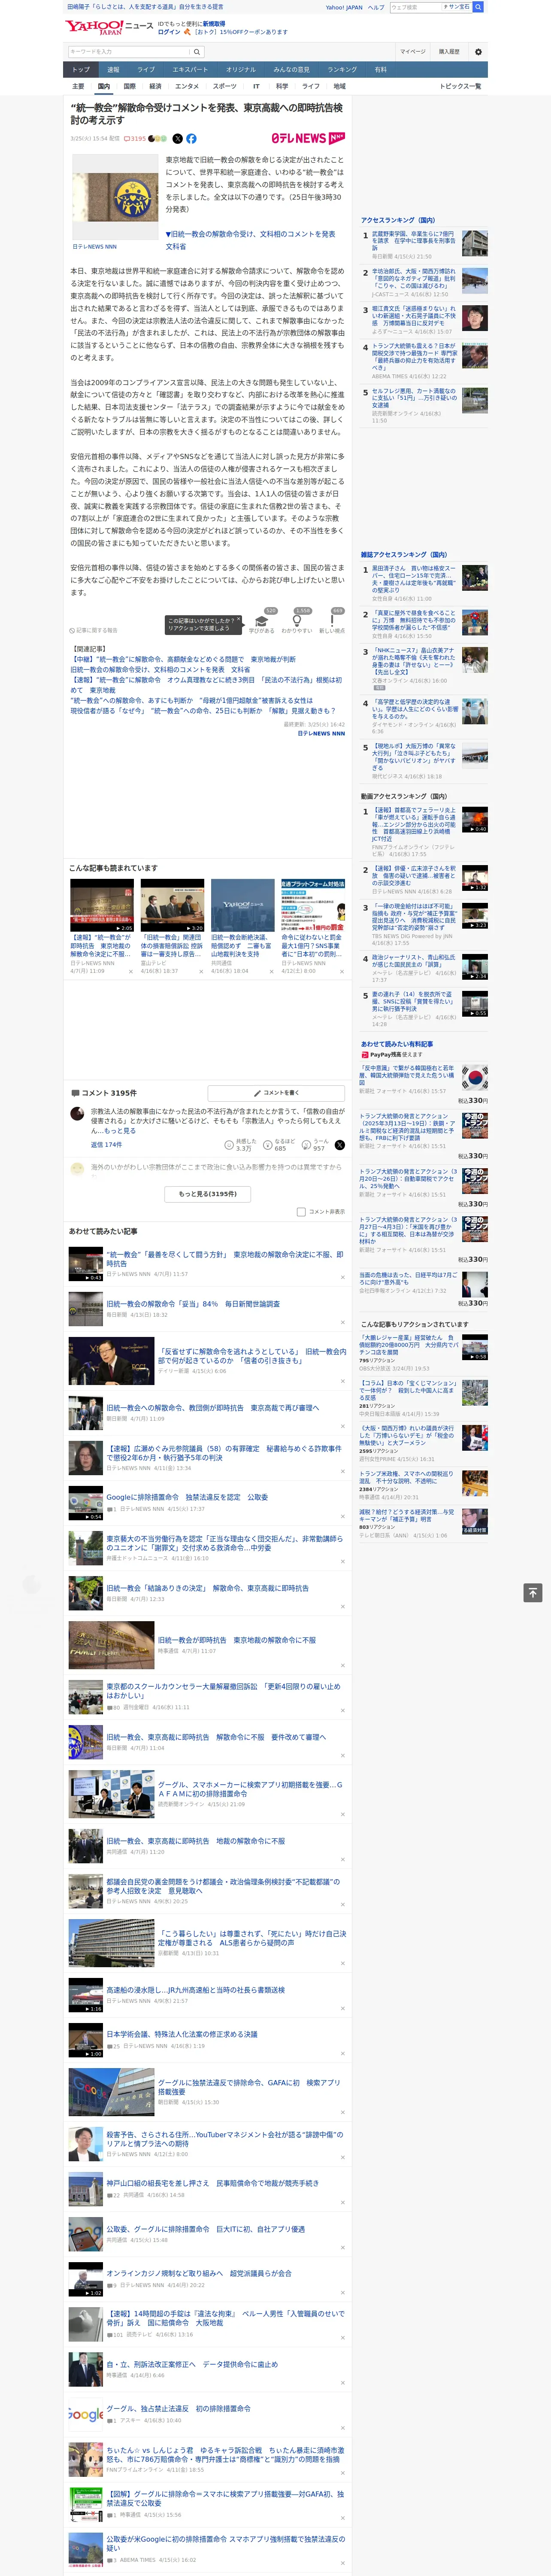Open マイページ link

click(412, 51)
